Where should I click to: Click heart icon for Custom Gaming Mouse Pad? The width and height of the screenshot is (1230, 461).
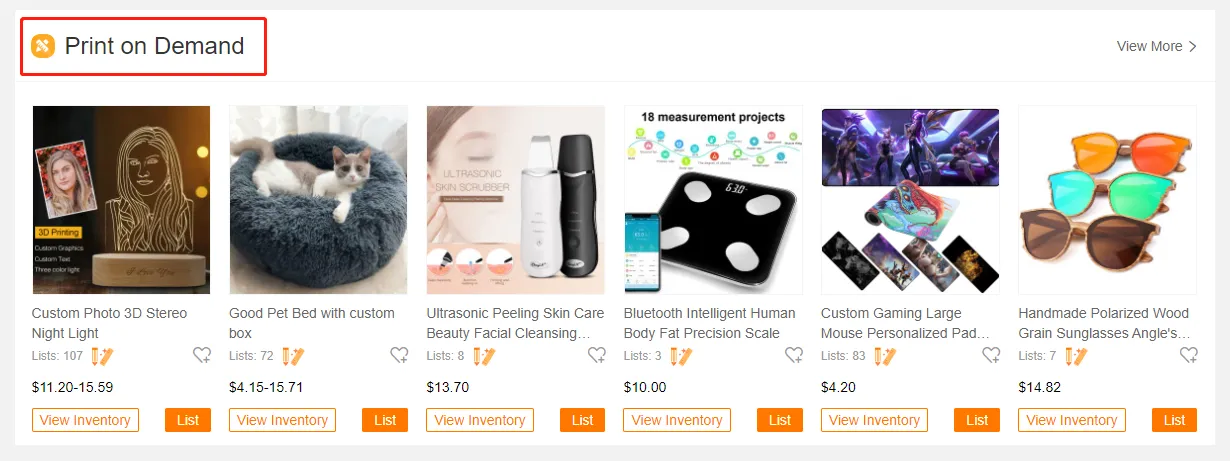pyautogui.click(x=991, y=355)
